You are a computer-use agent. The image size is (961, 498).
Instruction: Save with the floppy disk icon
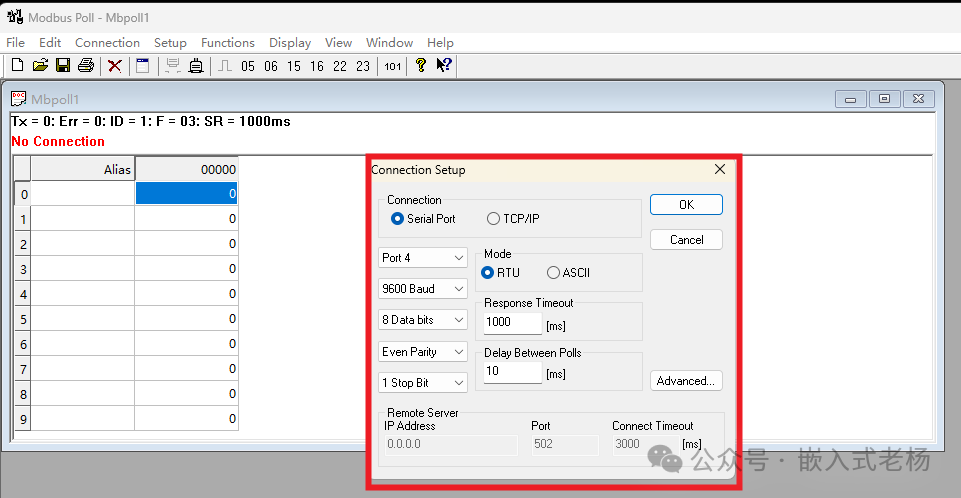[63, 65]
